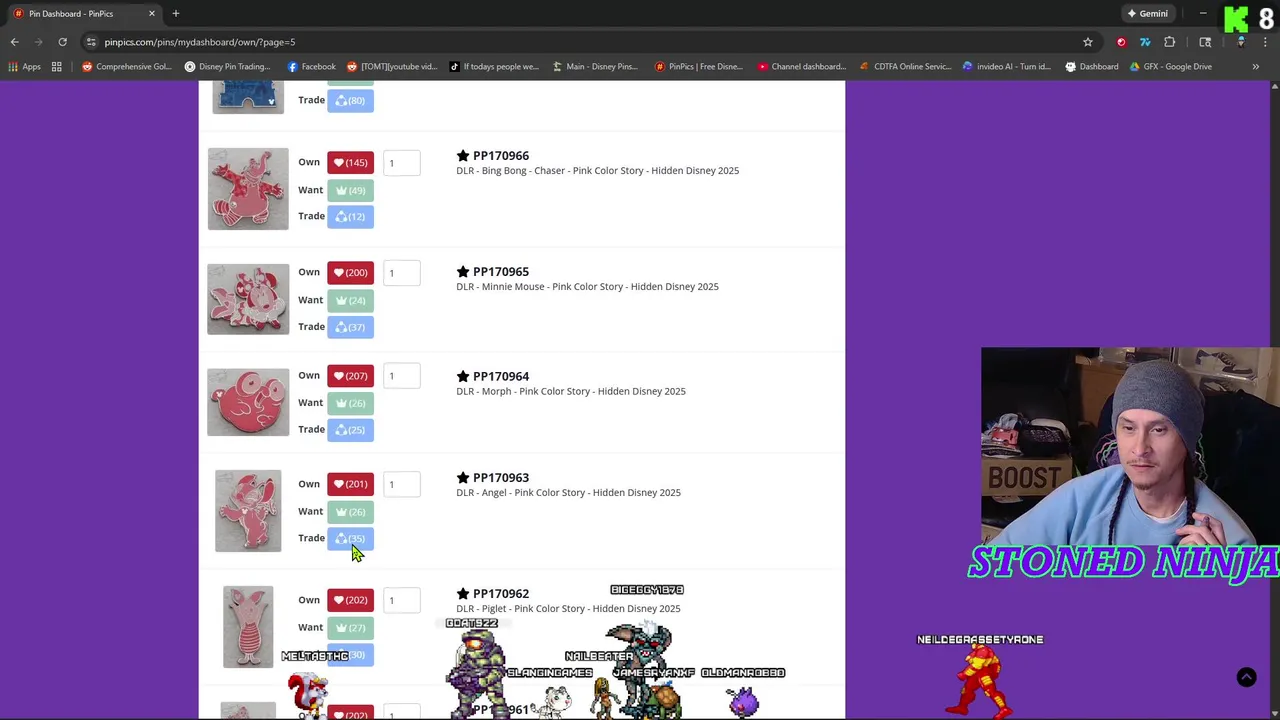Click the Want button showing 24

click(350, 300)
